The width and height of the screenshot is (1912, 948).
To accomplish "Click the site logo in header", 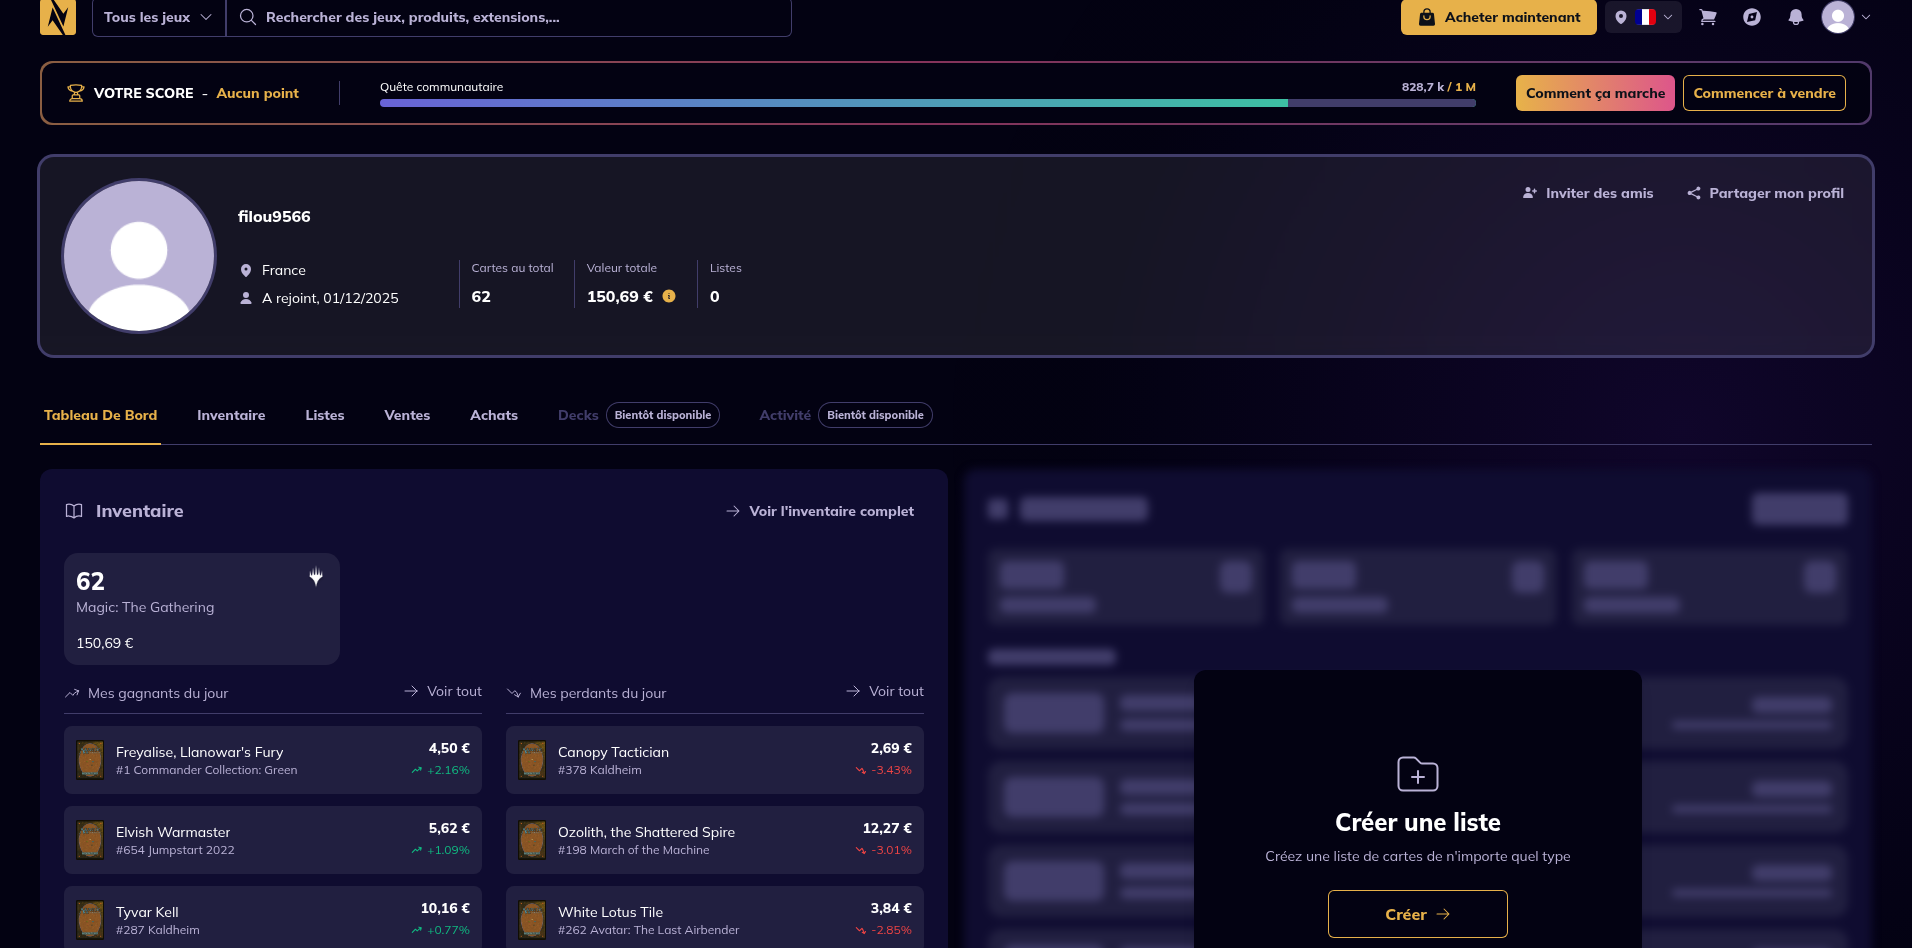I will pyautogui.click(x=58, y=17).
